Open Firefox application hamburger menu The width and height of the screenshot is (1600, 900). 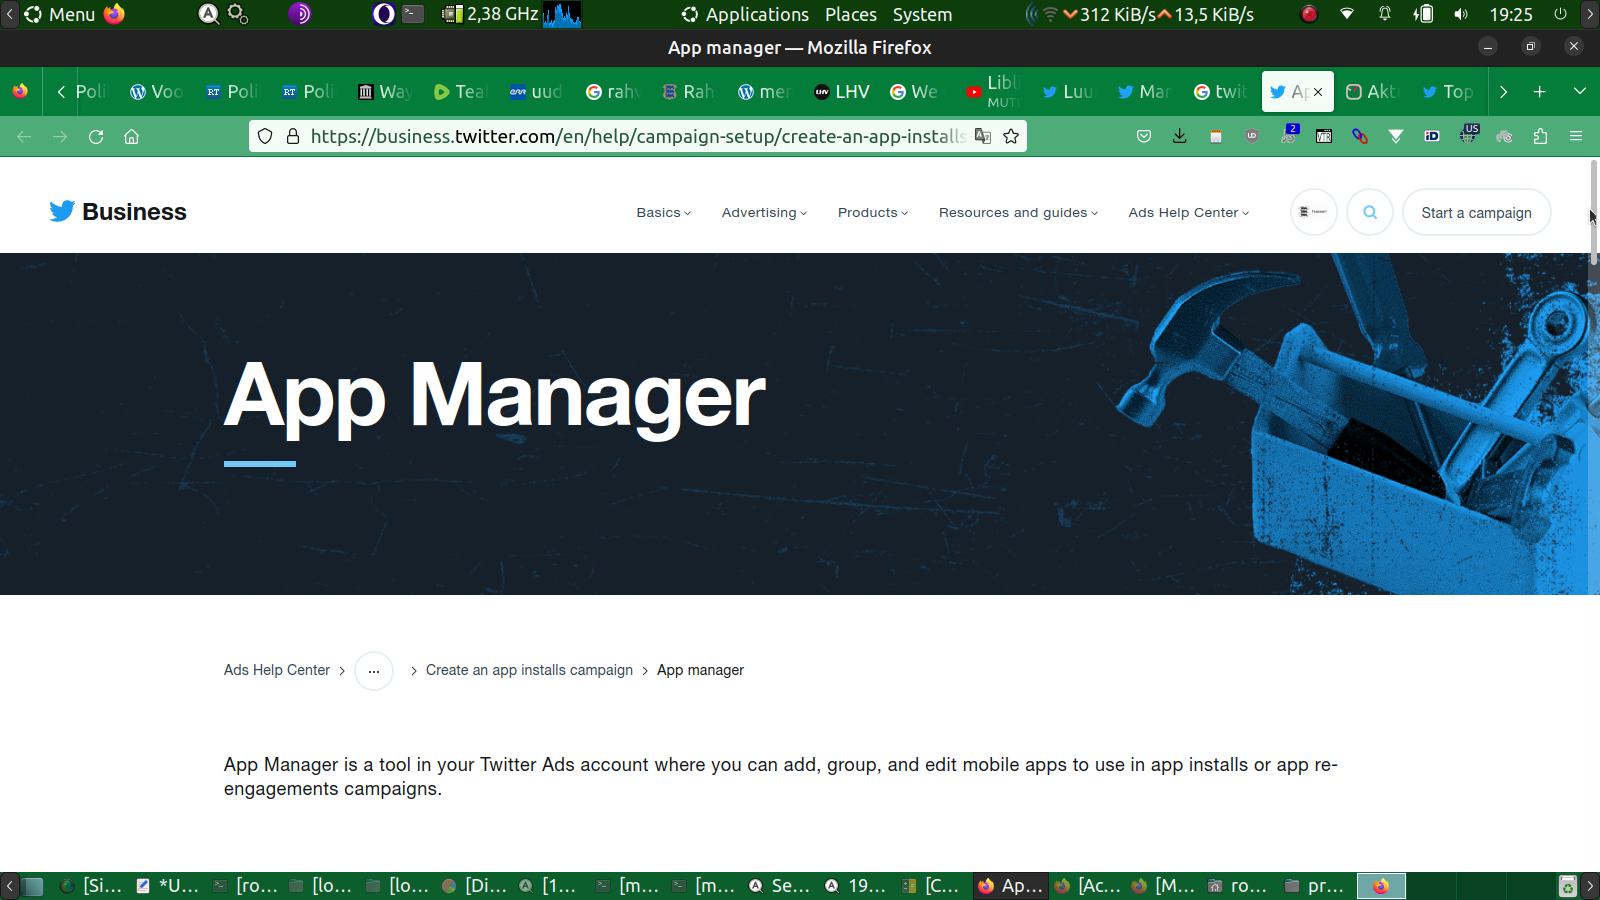pyautogui.click(x=1576, y=136)
